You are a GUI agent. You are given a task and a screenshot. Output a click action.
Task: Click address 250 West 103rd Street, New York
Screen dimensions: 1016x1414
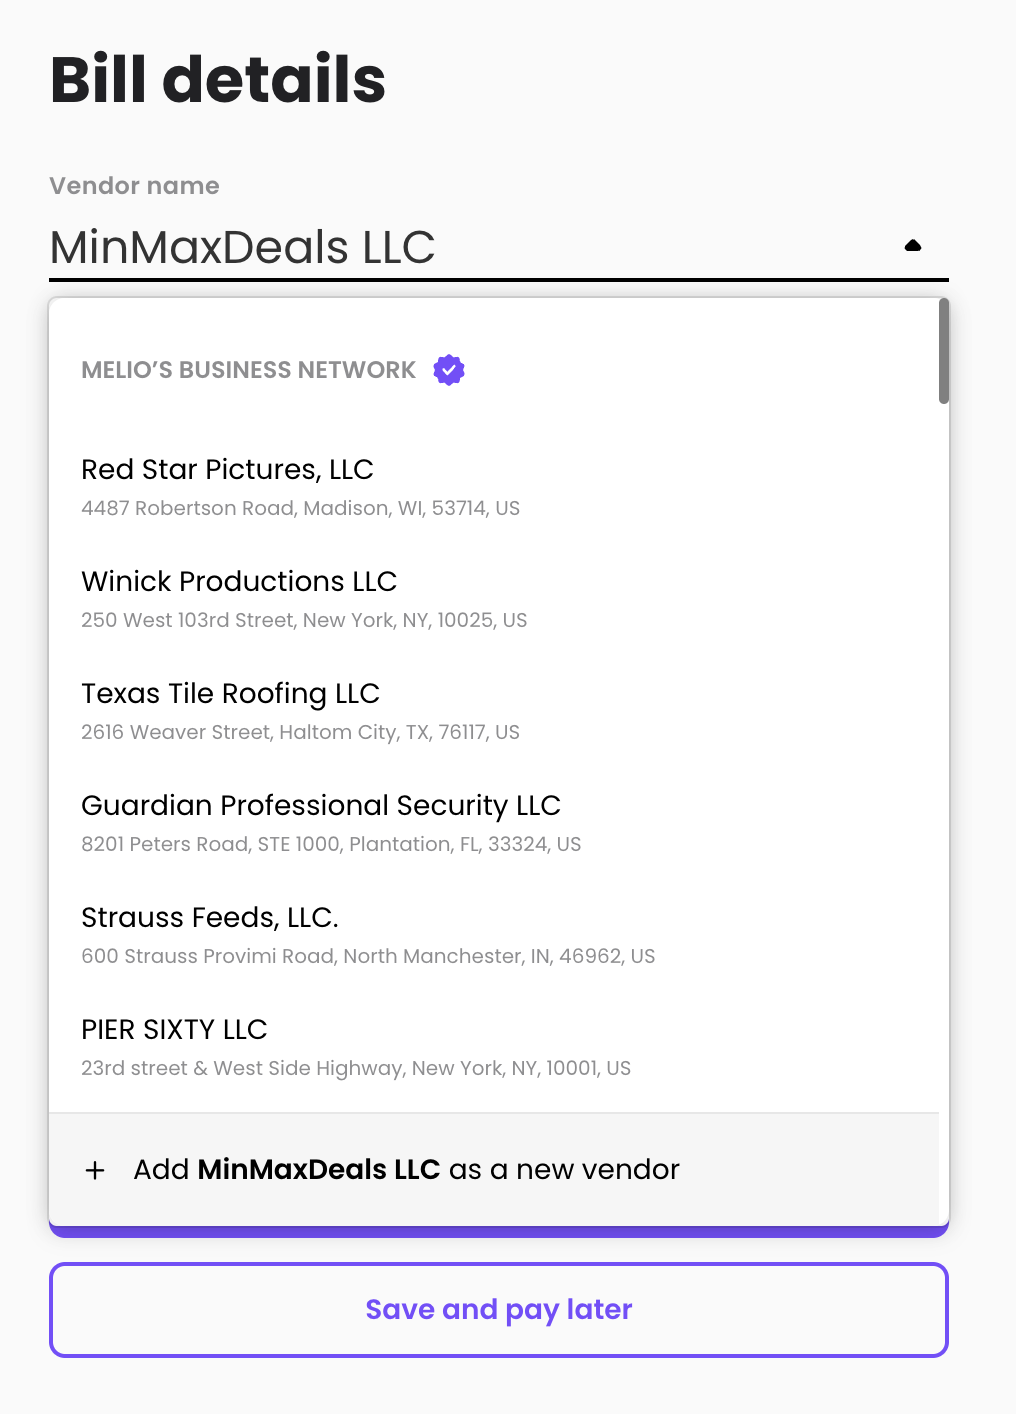[x=304, y=620]
